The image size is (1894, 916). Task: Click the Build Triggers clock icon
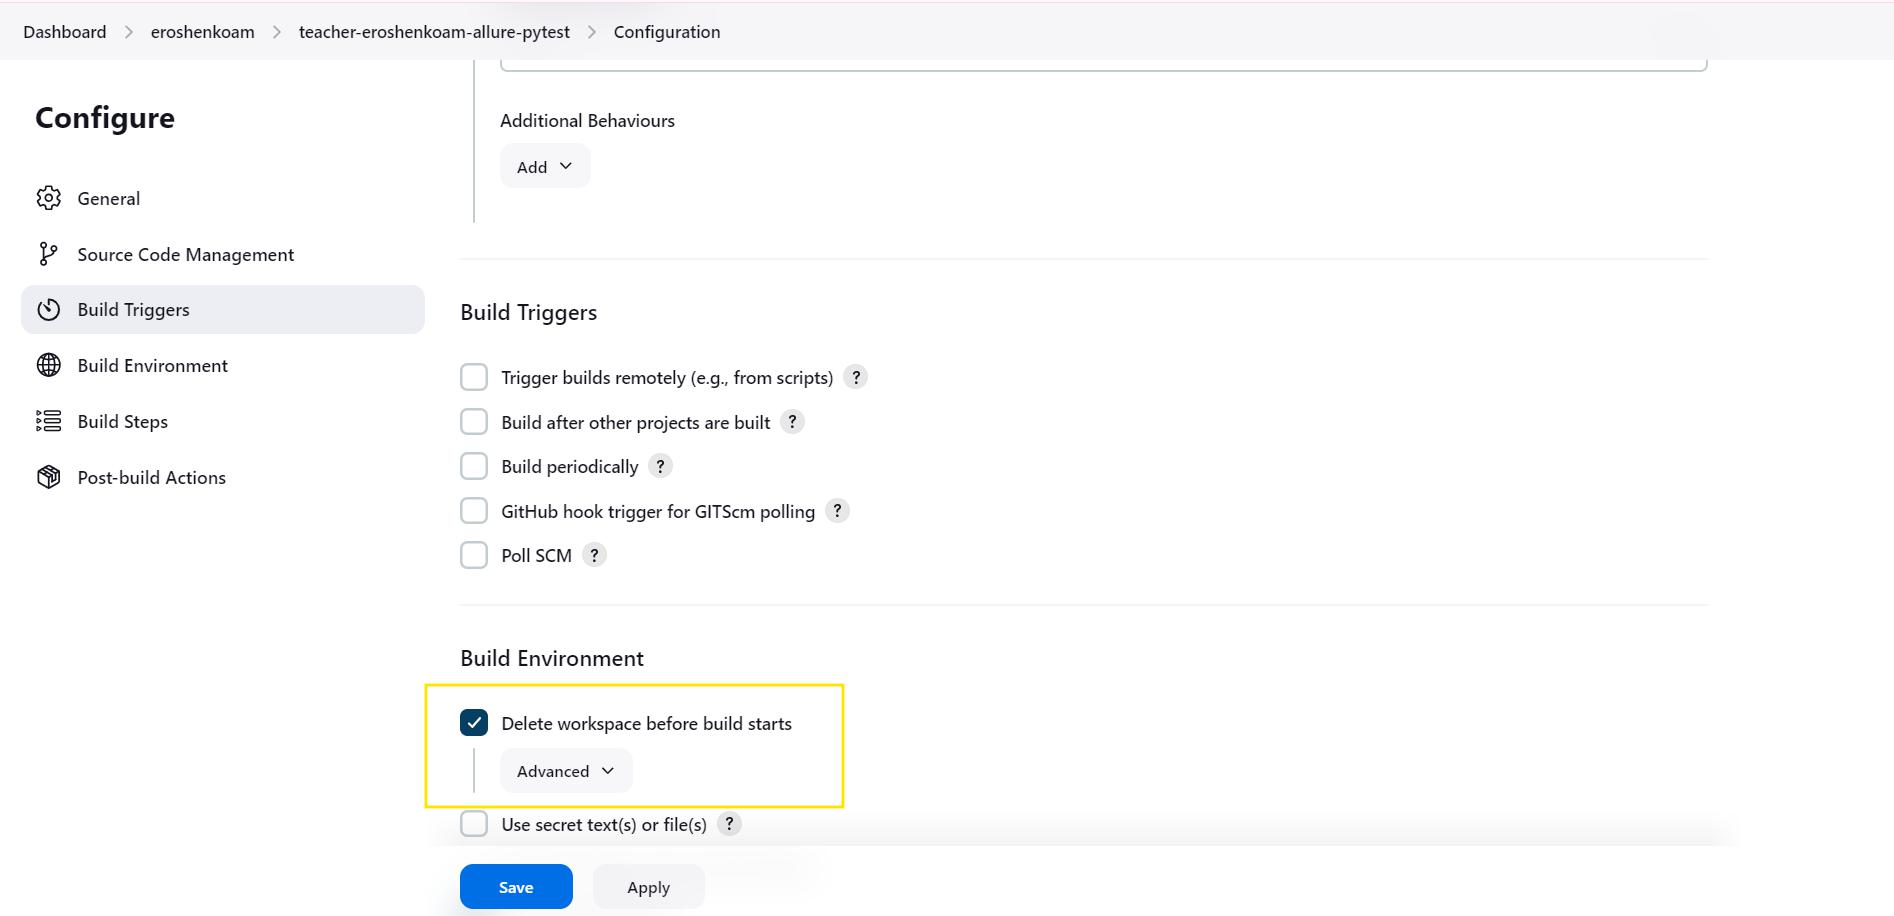click(x=48, y=310)
